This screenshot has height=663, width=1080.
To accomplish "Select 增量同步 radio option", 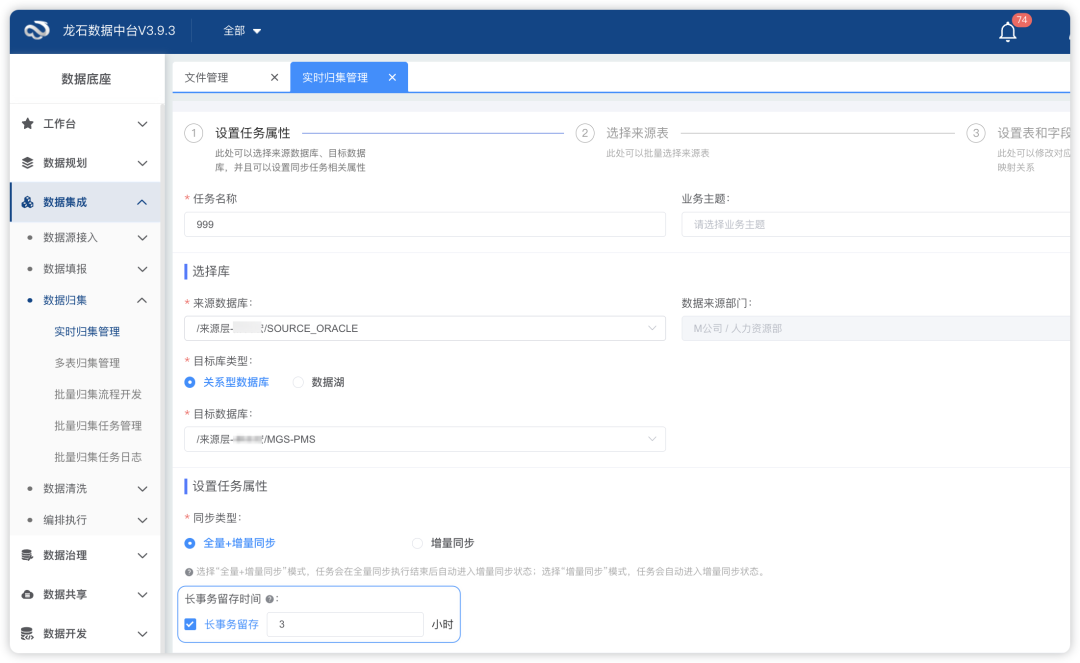I will [x=417, y=544].
